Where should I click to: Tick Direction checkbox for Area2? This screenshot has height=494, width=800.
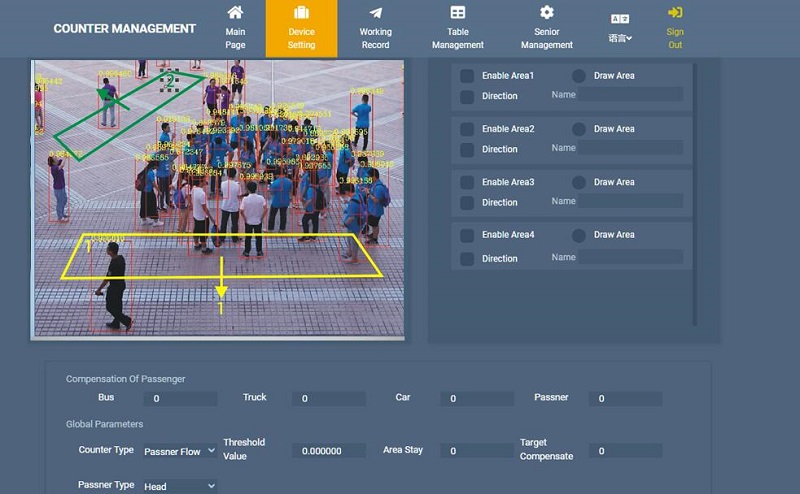(x=467, y=150)
